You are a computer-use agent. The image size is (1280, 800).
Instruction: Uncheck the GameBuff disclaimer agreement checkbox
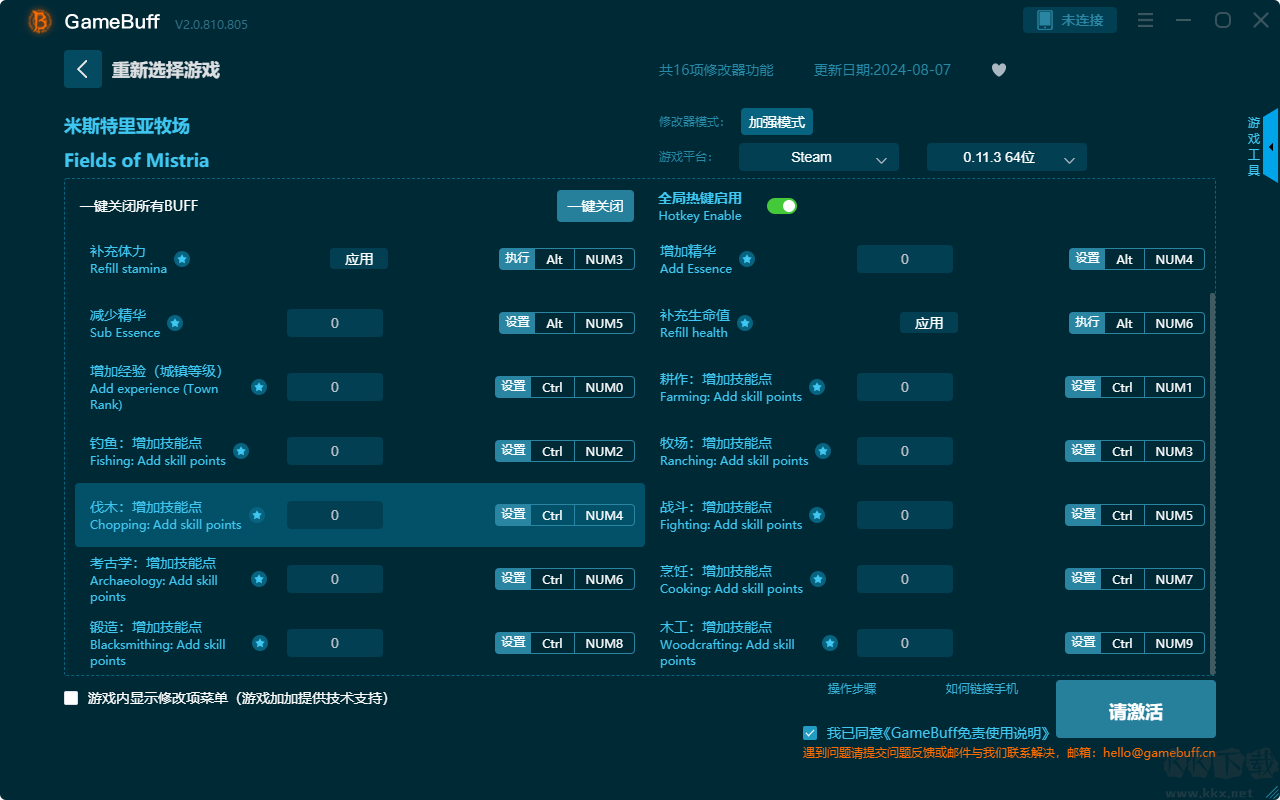[810, 733]
